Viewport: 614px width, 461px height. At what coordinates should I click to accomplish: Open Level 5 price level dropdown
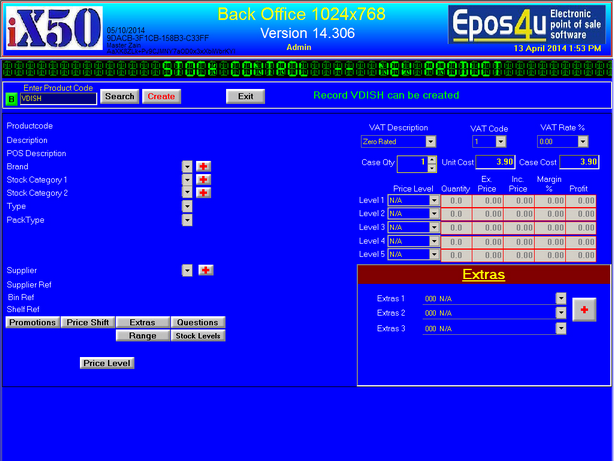[434, 254]
